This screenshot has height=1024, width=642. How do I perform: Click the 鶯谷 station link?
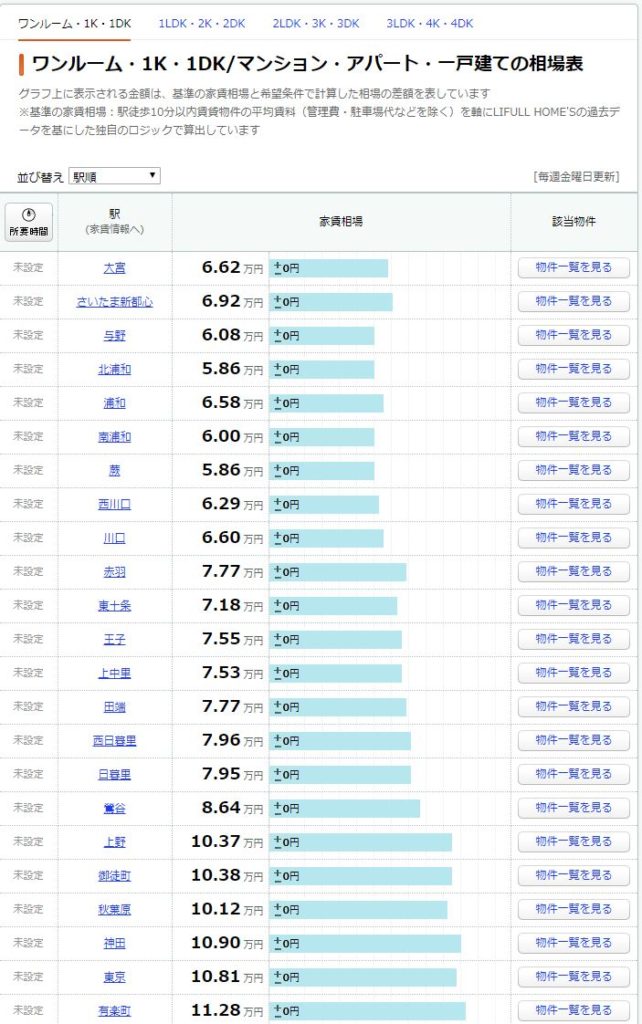pos(114,808)
